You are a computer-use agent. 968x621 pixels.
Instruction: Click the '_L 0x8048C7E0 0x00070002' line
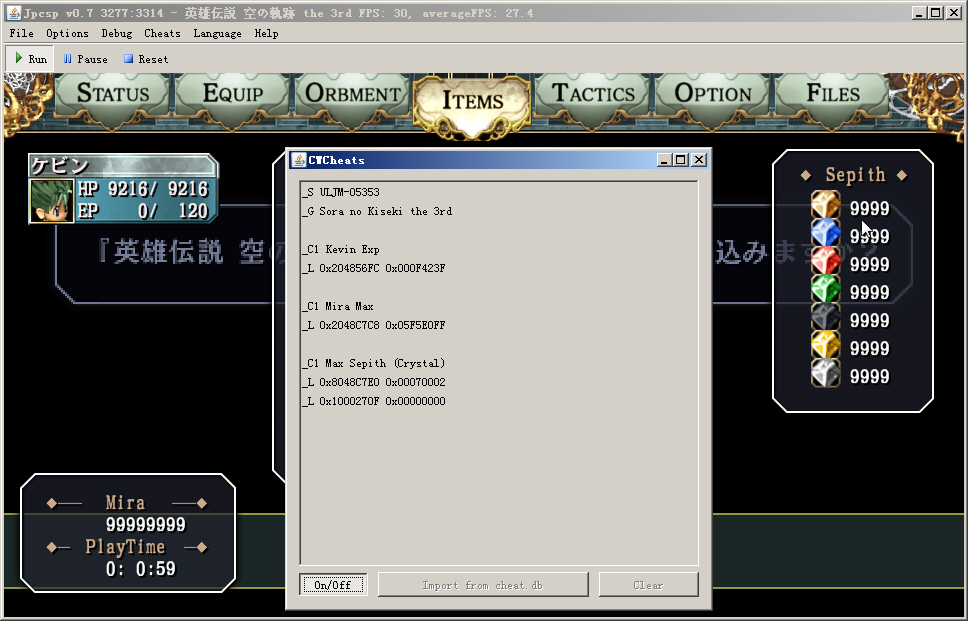pyautogui.click(x=373, y=382)
